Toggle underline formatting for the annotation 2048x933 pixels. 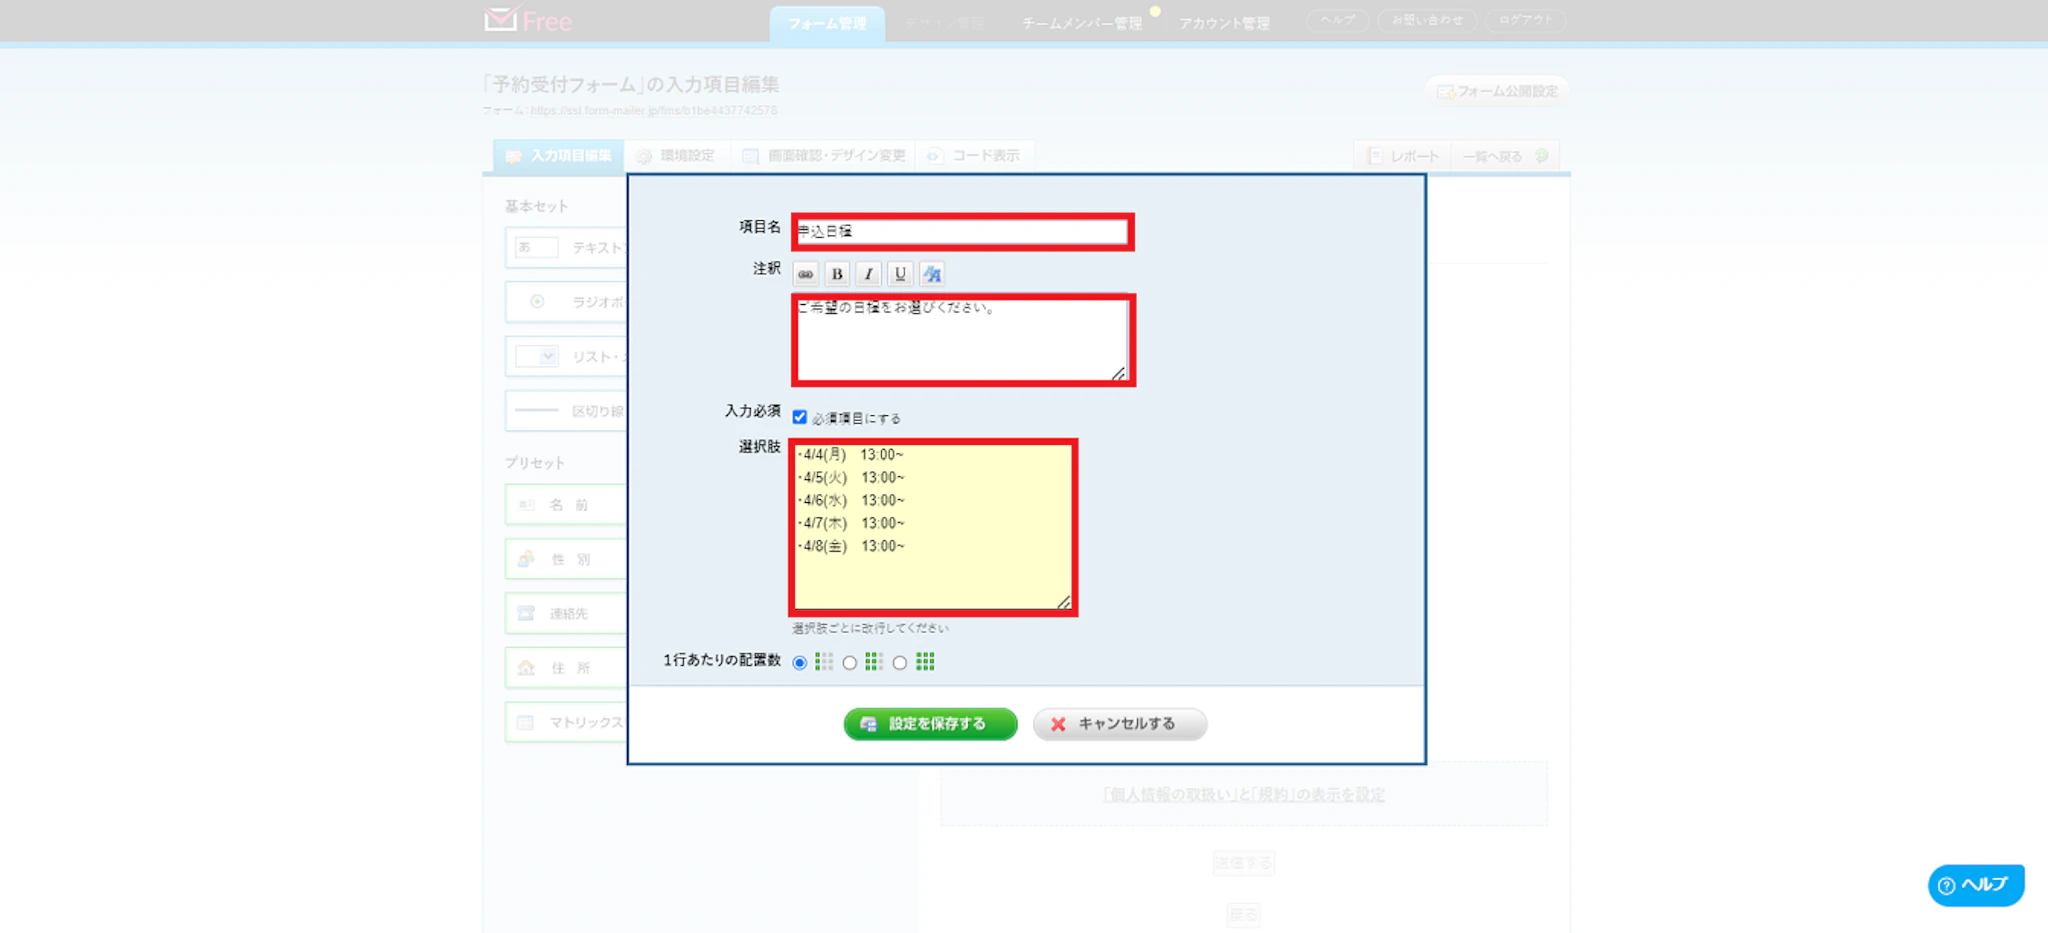(x=900, y=274)
